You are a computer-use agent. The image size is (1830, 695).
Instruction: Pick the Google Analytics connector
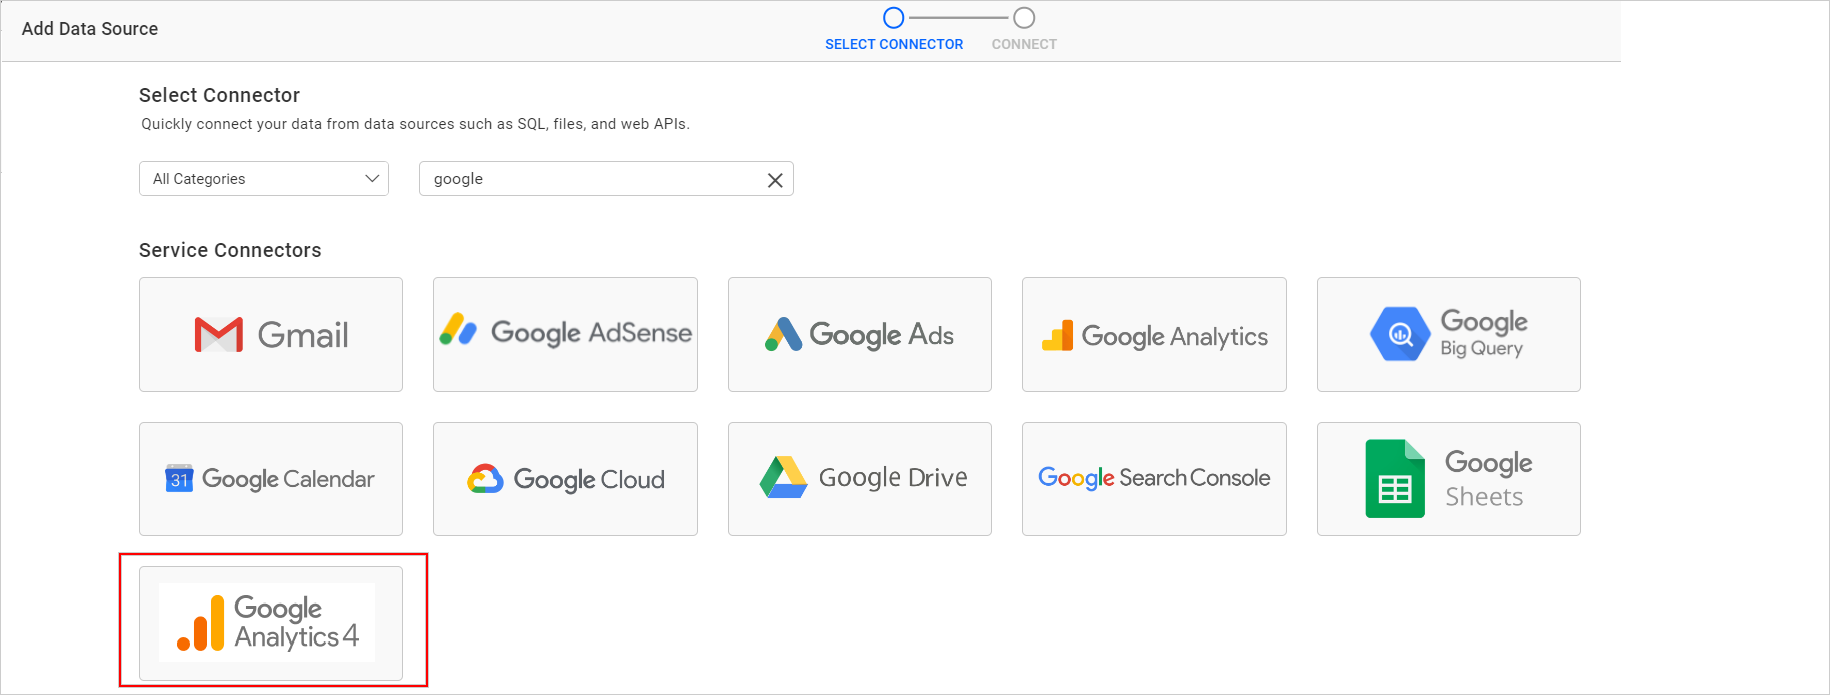1154,334
